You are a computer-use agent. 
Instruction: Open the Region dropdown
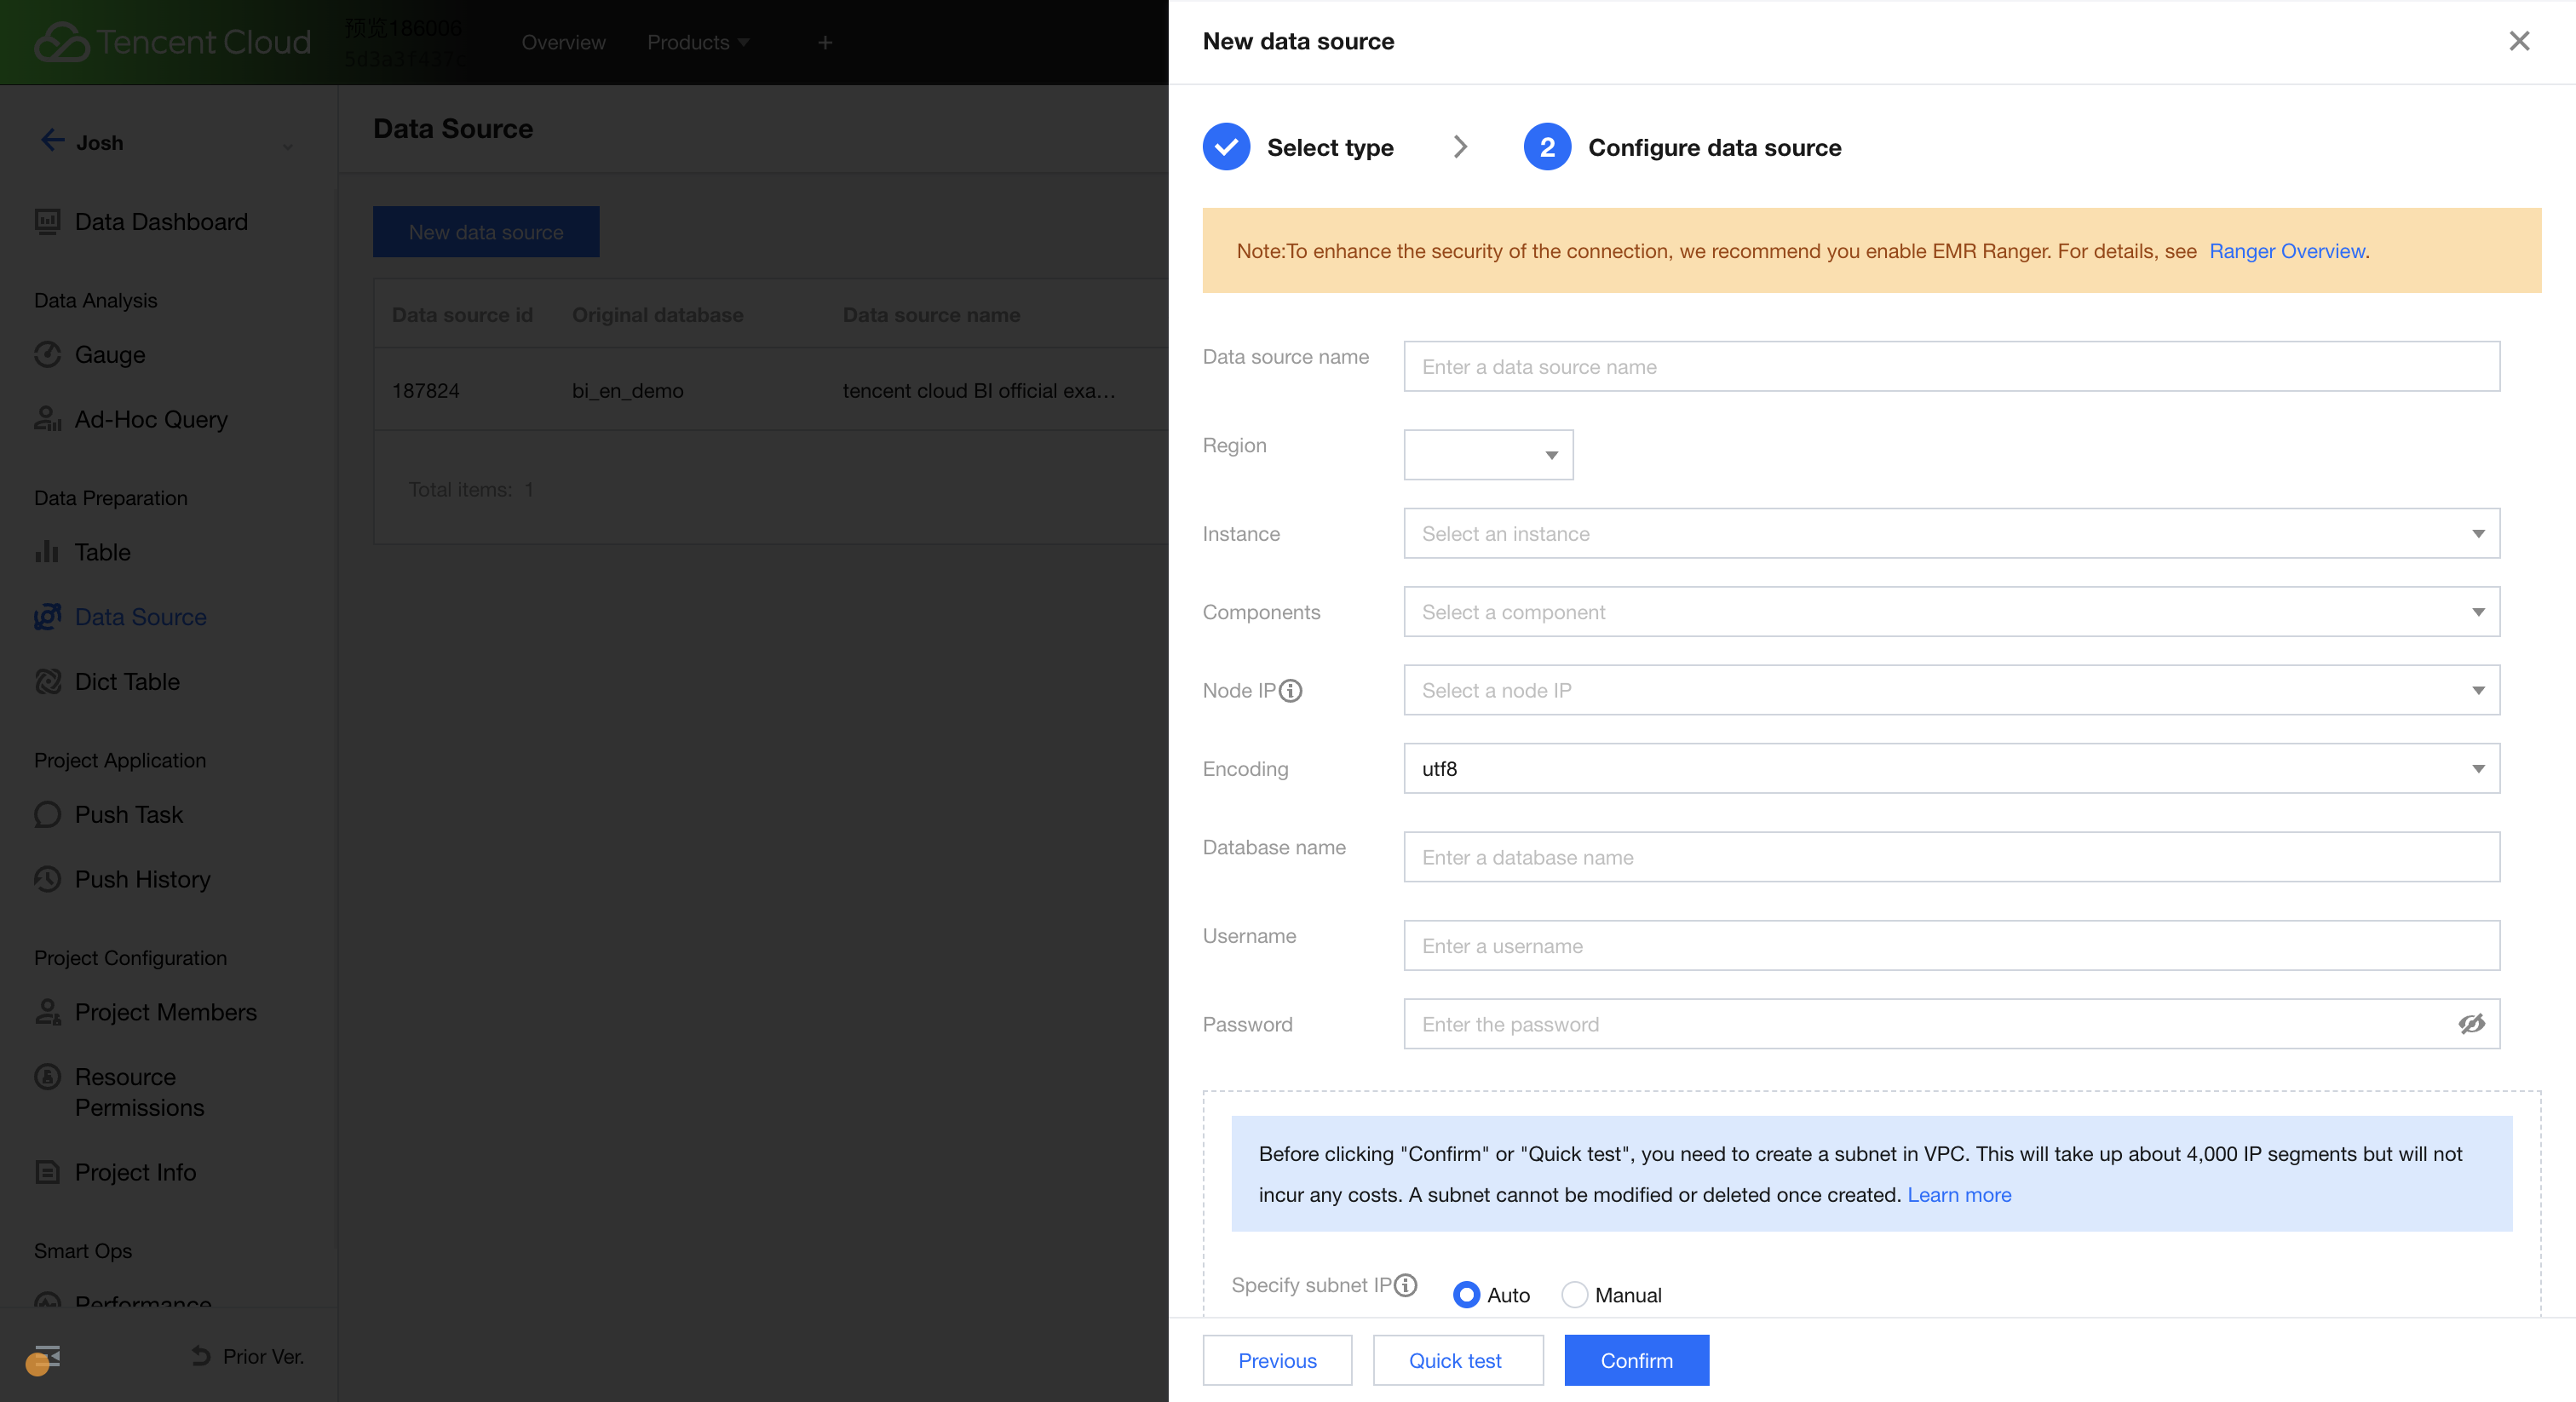(x=1488, y=455)
